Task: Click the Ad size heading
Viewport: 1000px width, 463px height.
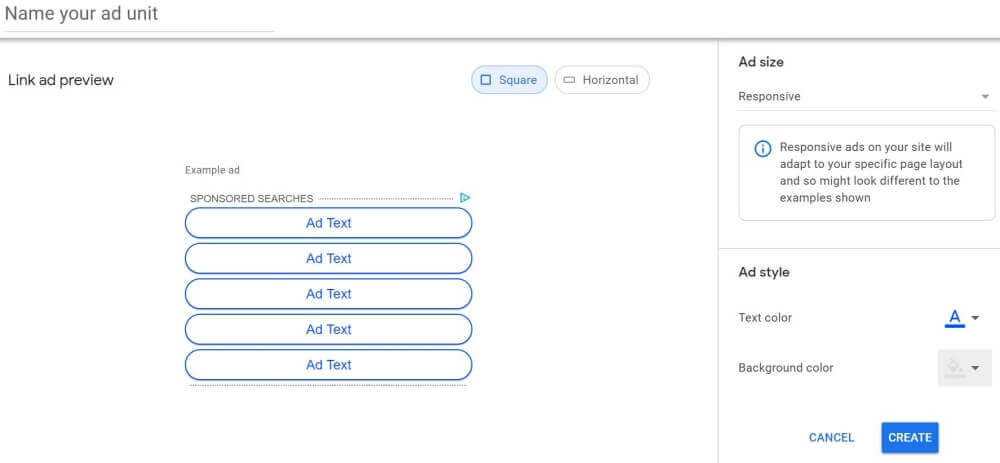Action: click(761, 62)
